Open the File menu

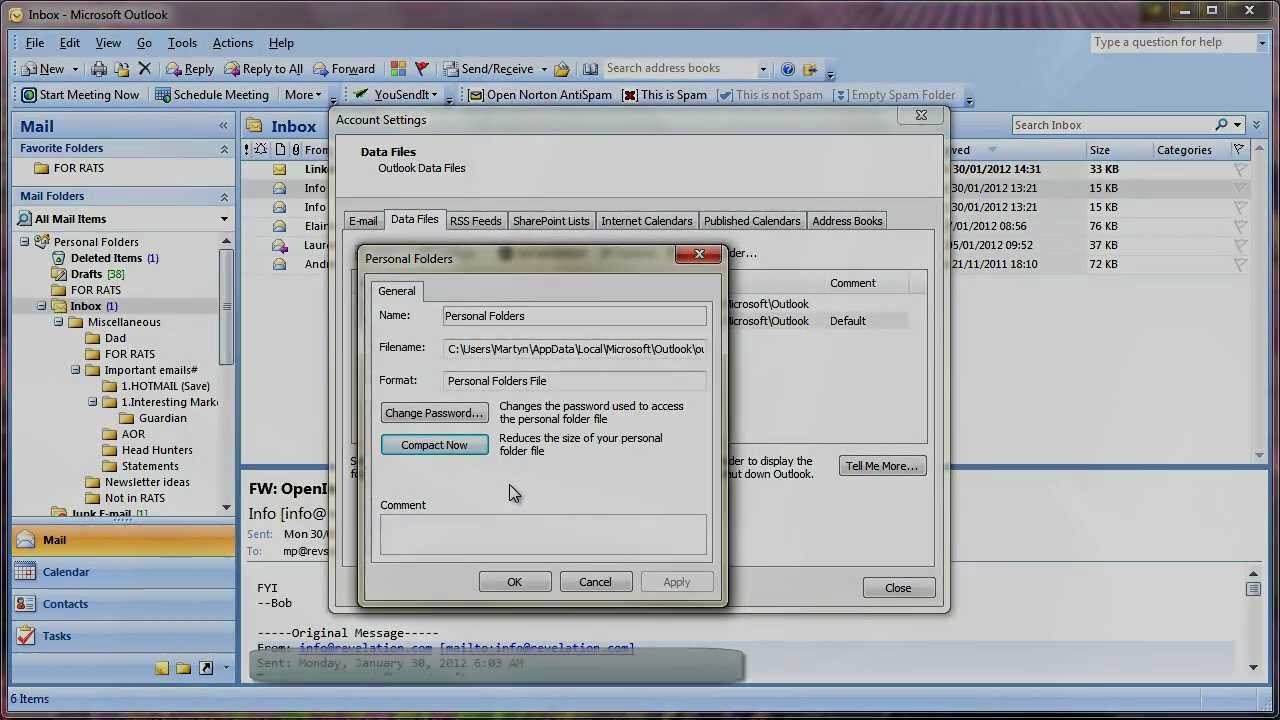pyautogui.click(x=35, y=43)
